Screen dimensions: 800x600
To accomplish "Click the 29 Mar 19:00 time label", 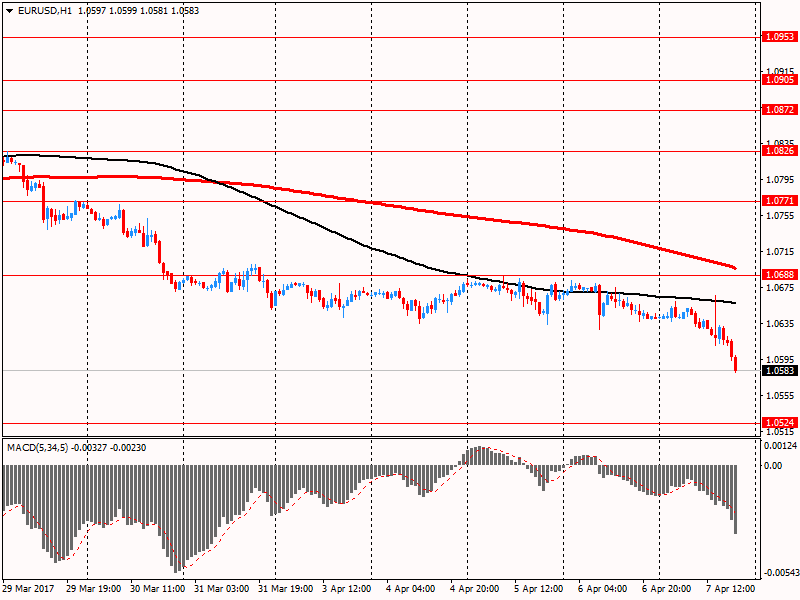I will (93, 589).
